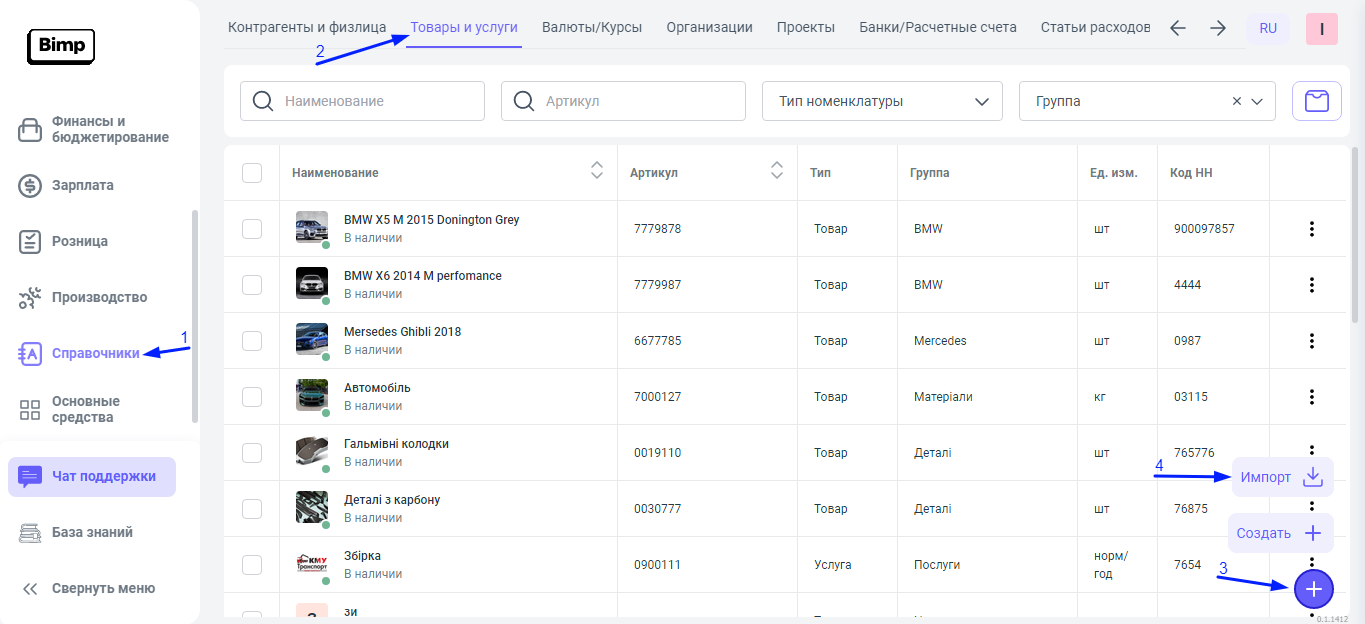Open three-dot menu for BMW X5 M row
Screen dimensions: 1365x624
click(x=1311, y=229)
